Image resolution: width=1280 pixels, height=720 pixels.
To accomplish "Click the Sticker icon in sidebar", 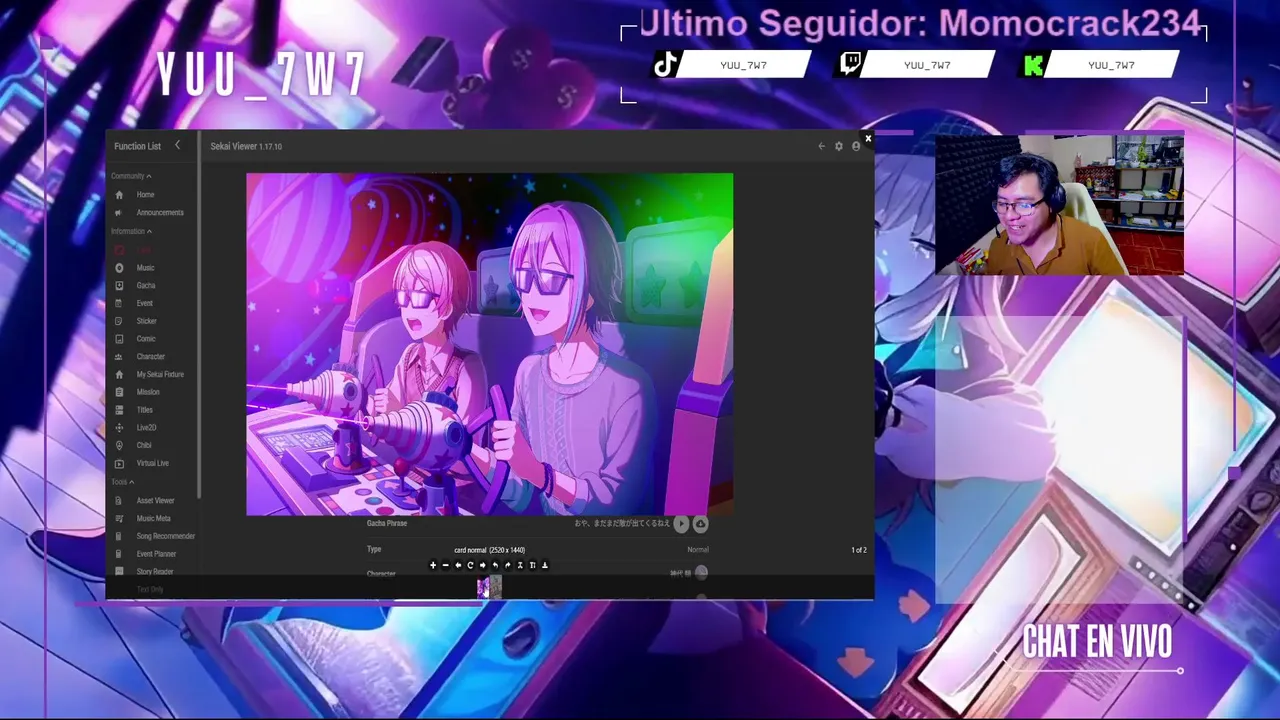I will pos(119,321).
